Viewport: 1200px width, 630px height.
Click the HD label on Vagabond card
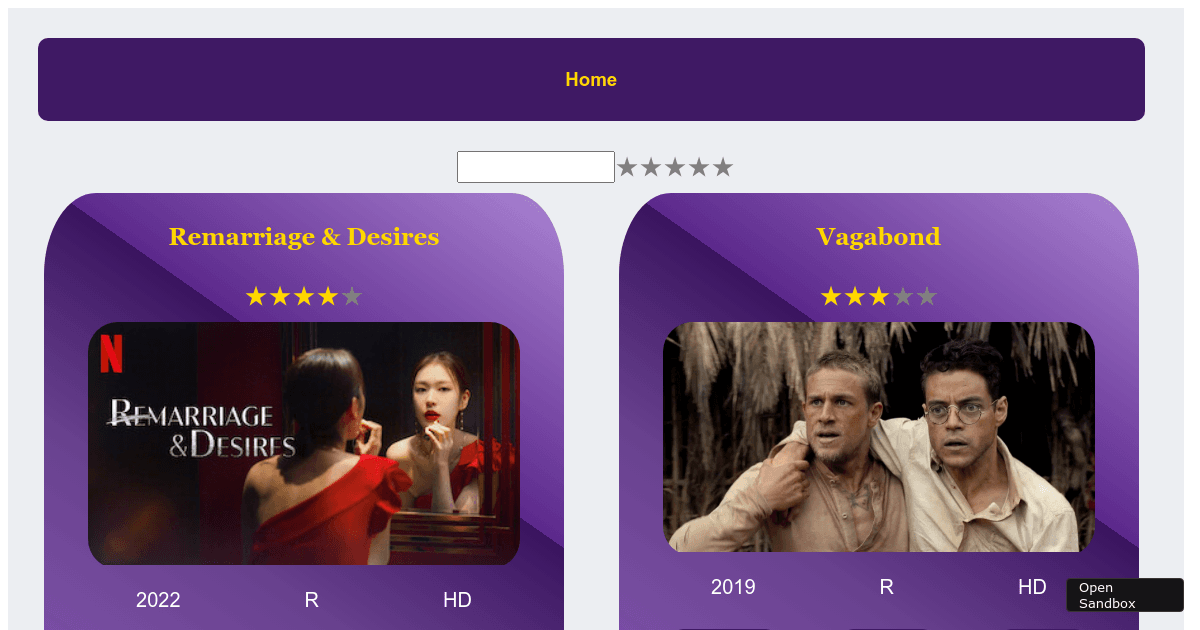click(x=1032, y=587)
